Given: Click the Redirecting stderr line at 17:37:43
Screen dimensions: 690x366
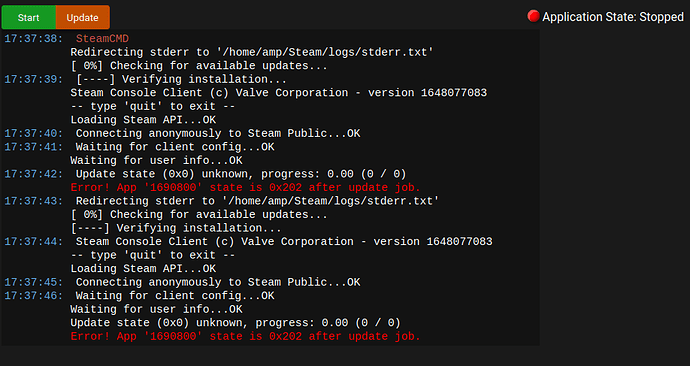Looking at the screenshot, I should (257, 201).
